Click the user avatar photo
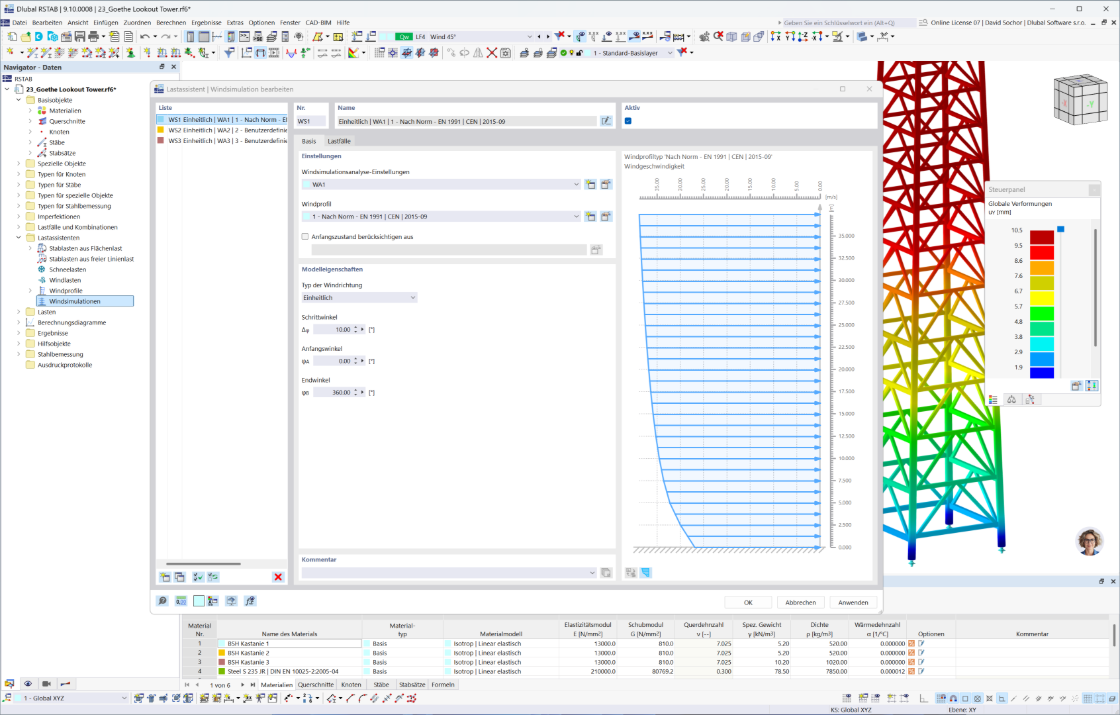Screen dimensions: 1120x715 point(1089,541)
